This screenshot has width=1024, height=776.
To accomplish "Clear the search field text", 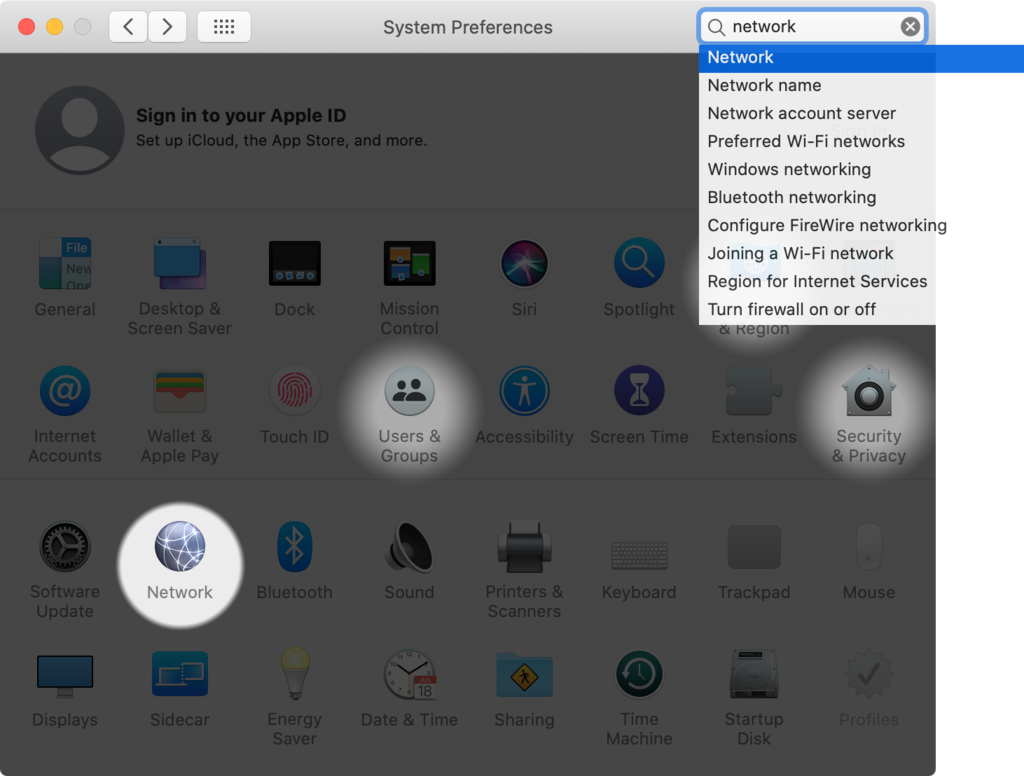I will (x=910, y=27).
